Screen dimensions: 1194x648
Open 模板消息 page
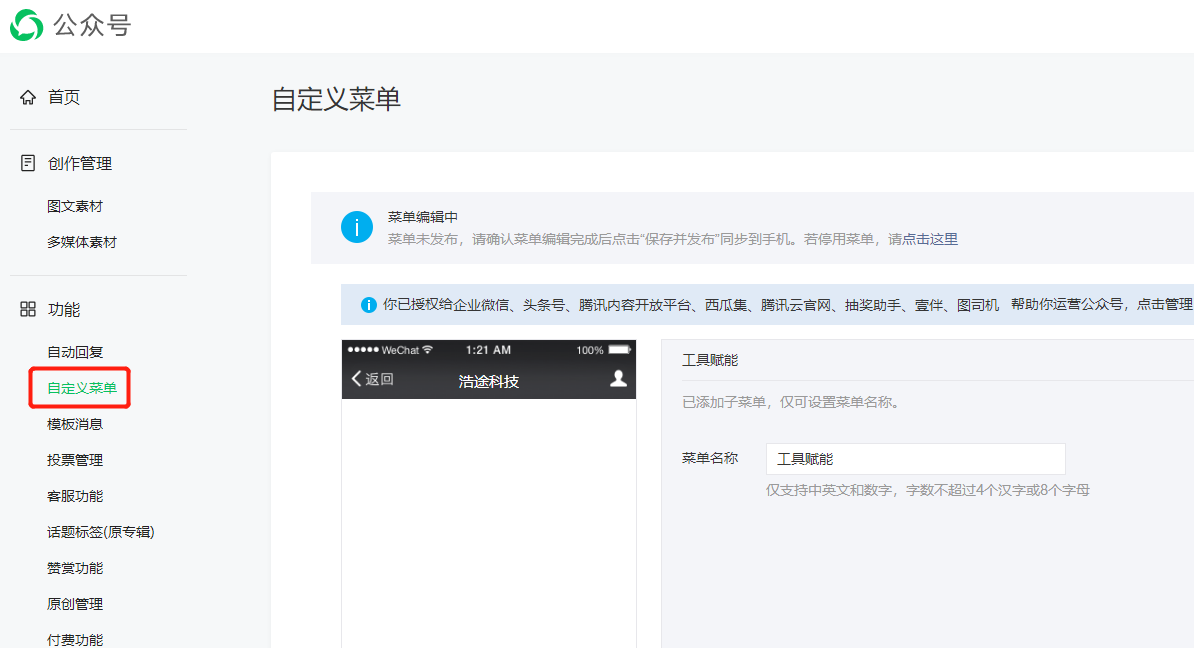click(75, 424)
